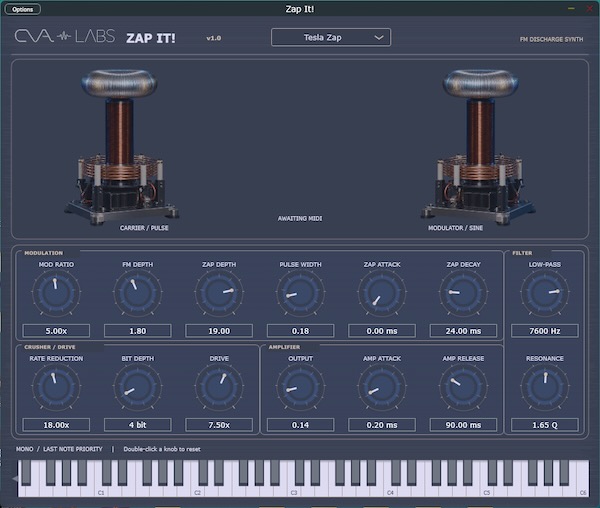Click the ZAP DECAY knob
Viewport: 600px width, 508px height.
(x=463, y=293)
